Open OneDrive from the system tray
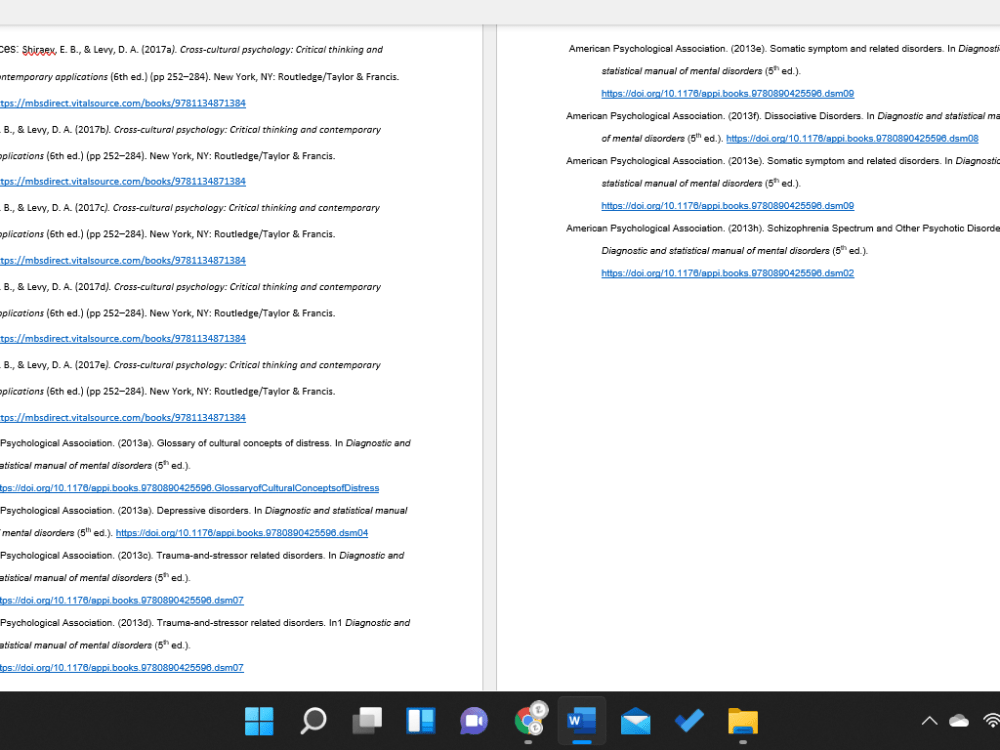Viewport: 1000px width, 750px height. tap(958, 720)
